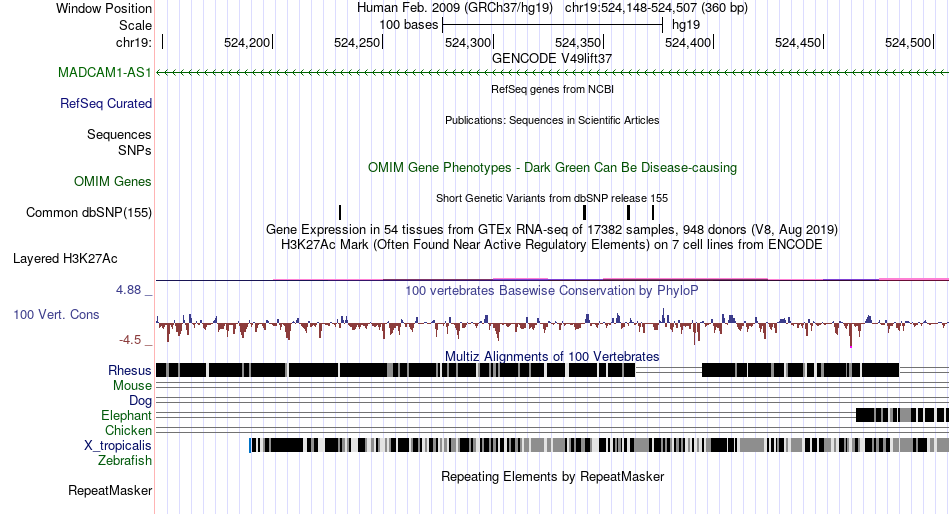Select the Dog alignment row label
The image size is (950, 514).
[x=141, y=401]
